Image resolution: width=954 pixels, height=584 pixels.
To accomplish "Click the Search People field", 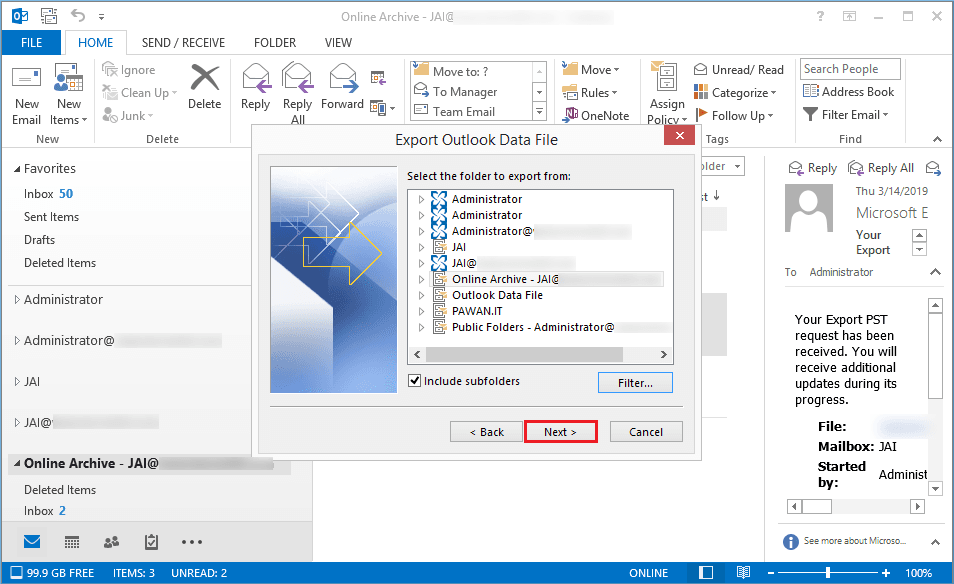I will 850,69.
